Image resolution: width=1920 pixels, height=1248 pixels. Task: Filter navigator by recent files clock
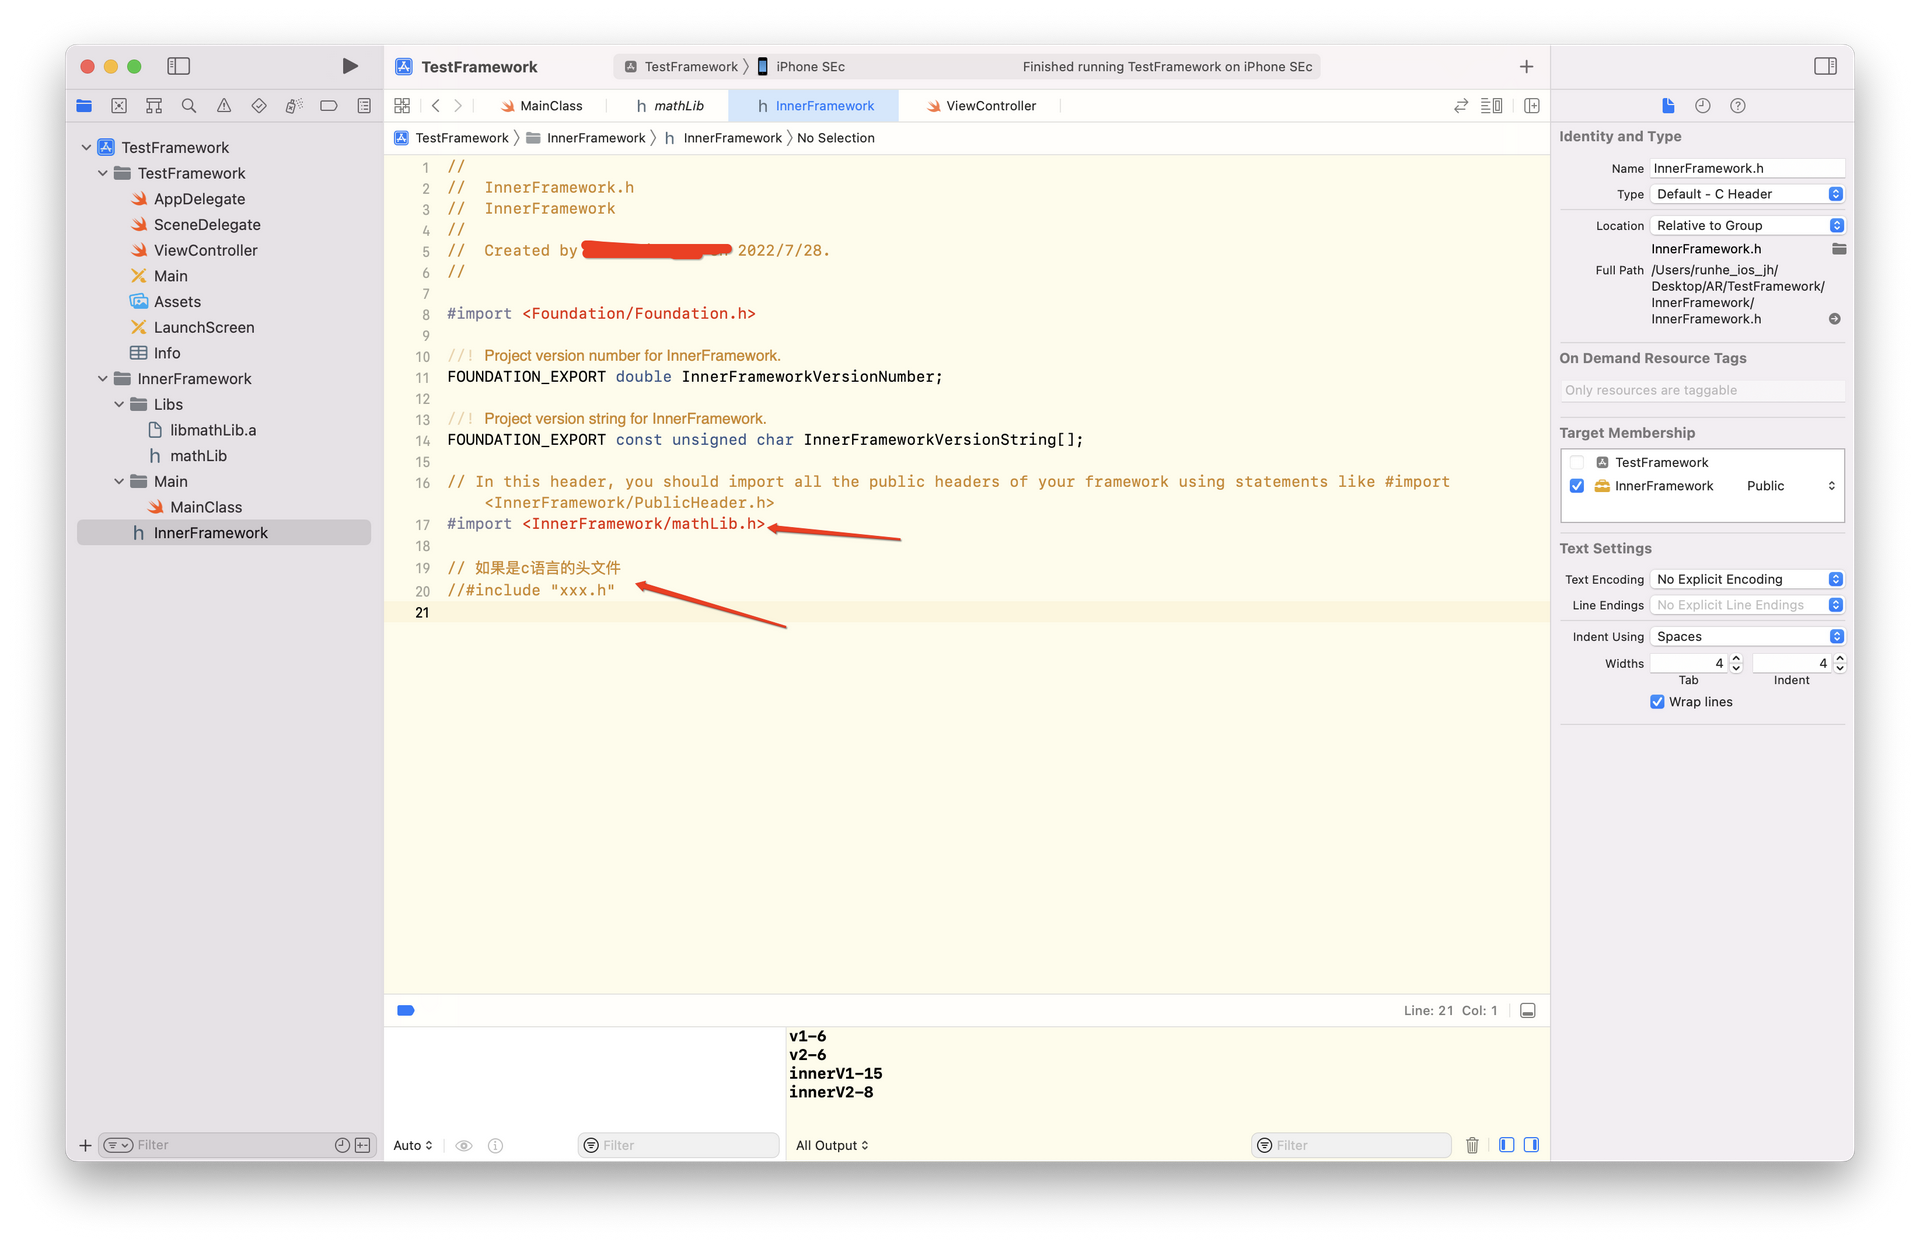tap(342, 1146)
